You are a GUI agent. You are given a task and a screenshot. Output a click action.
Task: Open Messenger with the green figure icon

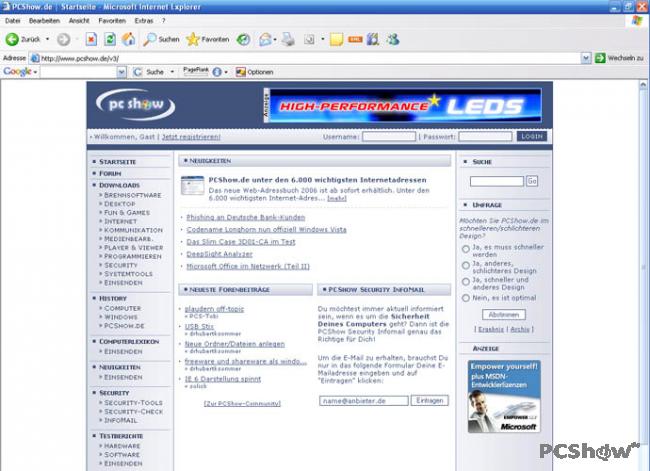[393, 39]
